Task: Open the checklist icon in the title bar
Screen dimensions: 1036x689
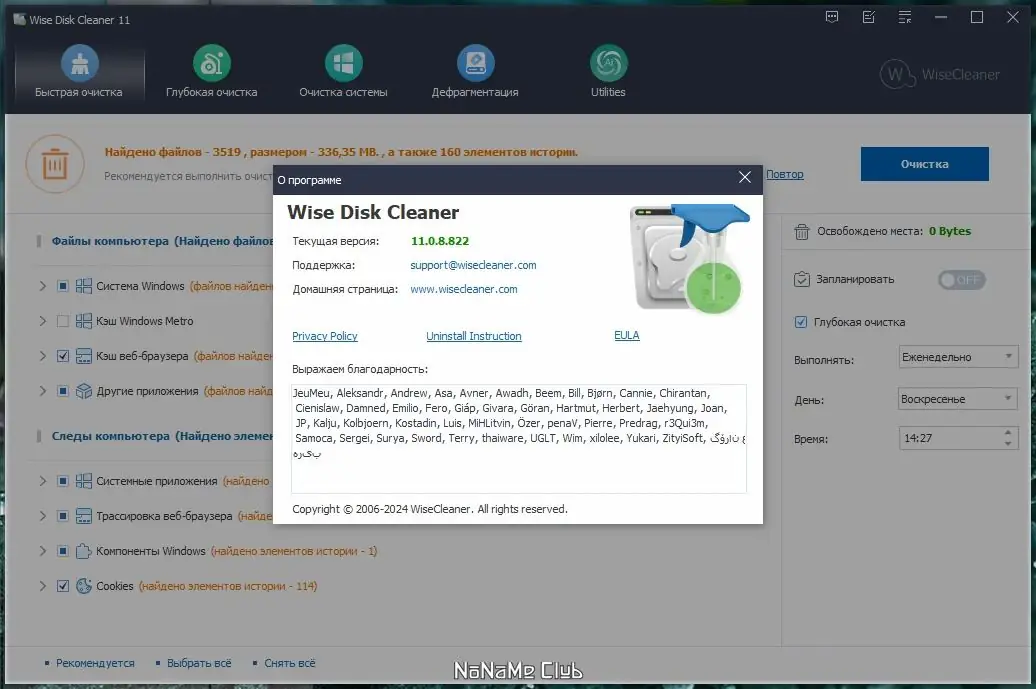Action: [x=868, y=17]
